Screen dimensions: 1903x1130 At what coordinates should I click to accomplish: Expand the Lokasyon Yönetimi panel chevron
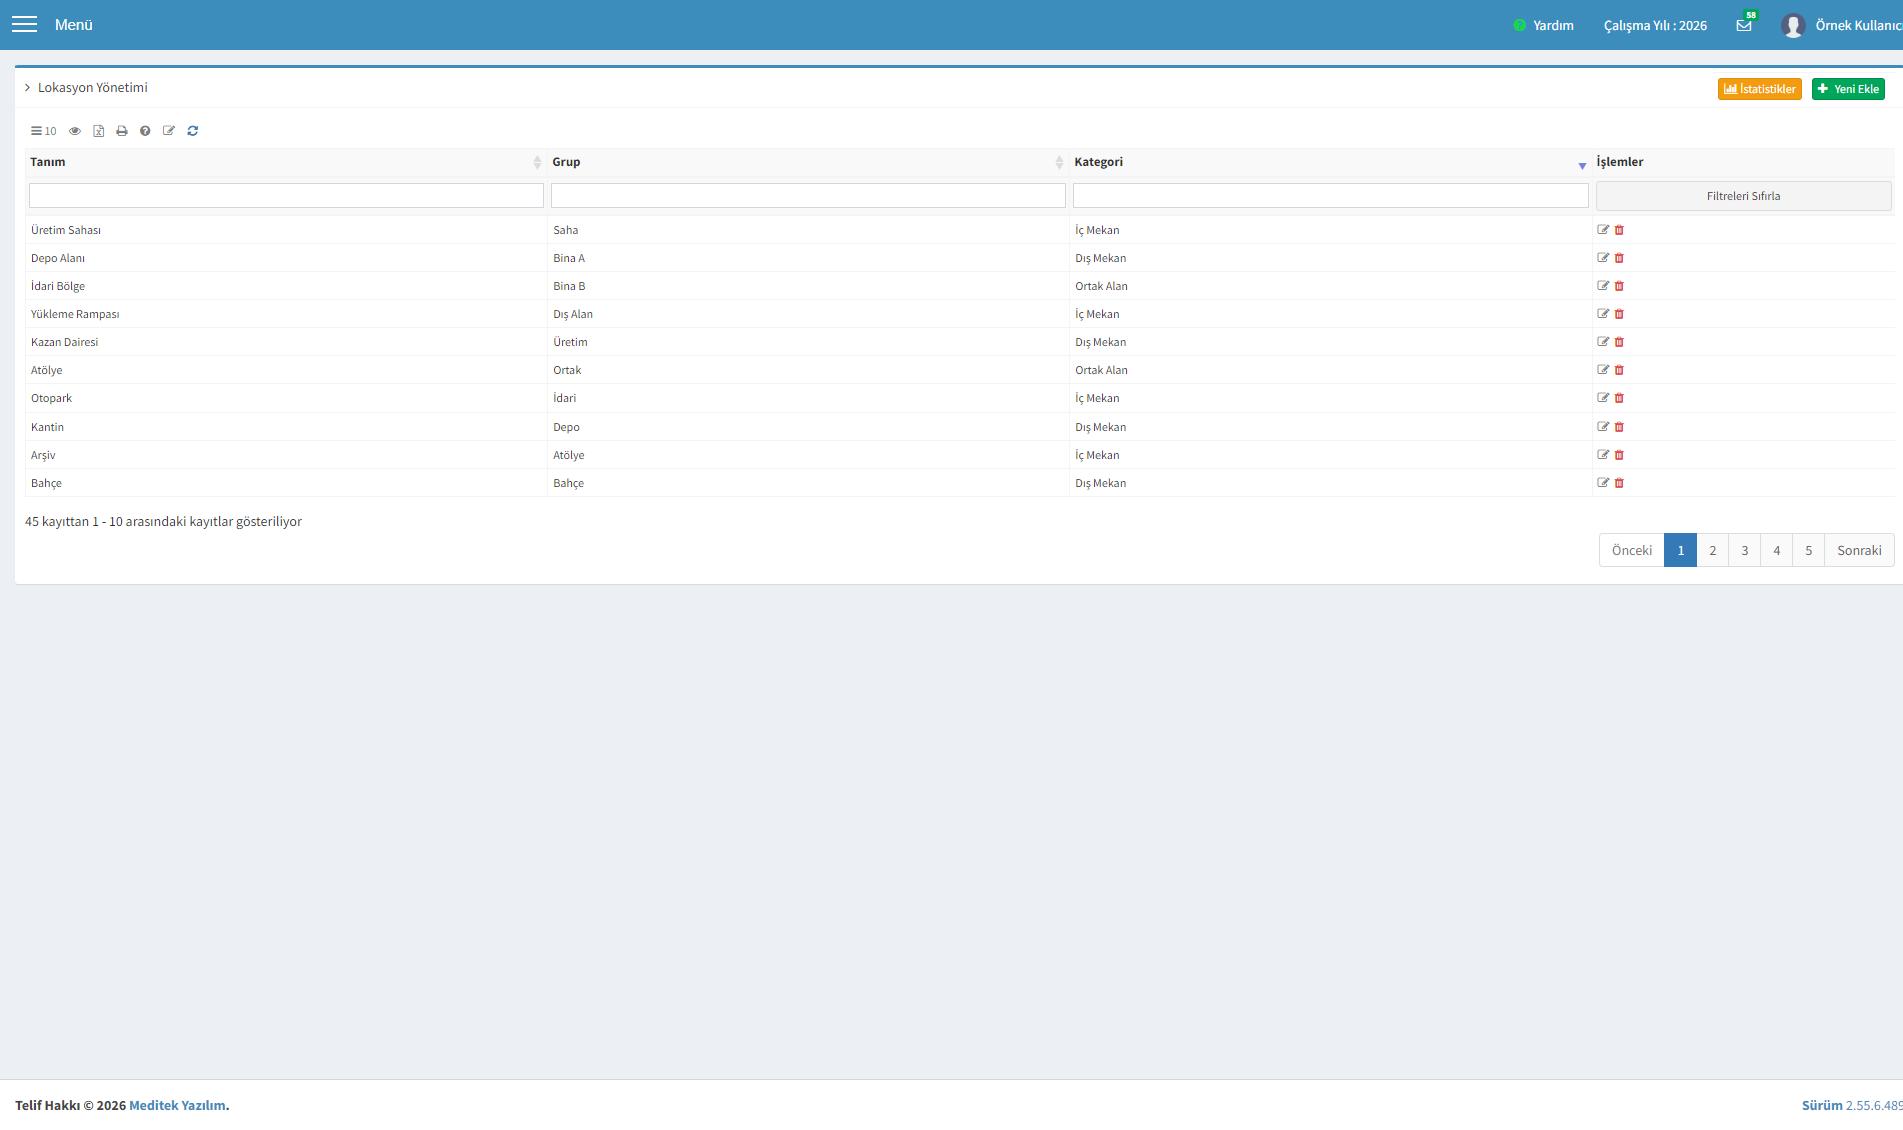click(x=28, y=88)
